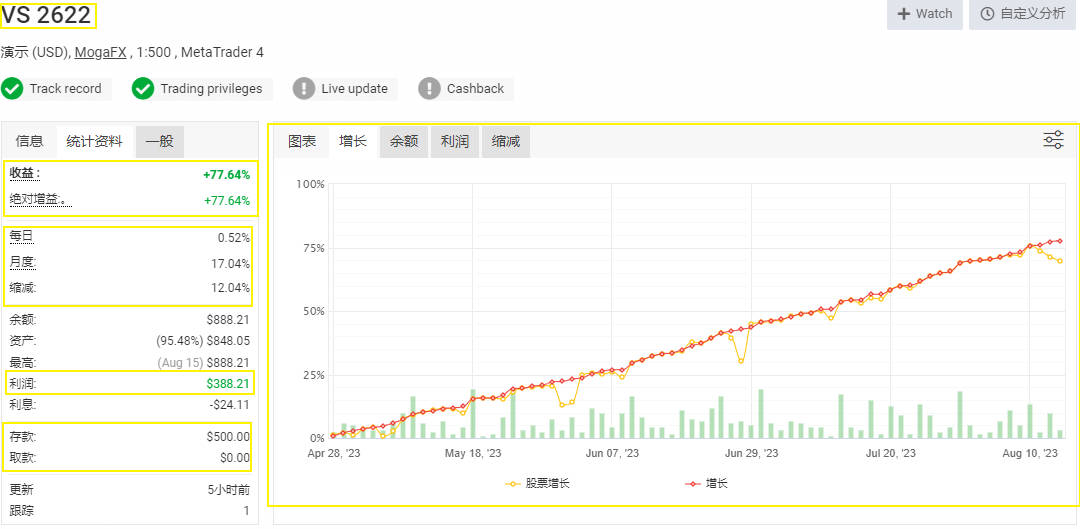Image resolution: width=1080 pixels, height=529 pixels.
Task: Click the 月度 label
Action: [x=23, y=263]
